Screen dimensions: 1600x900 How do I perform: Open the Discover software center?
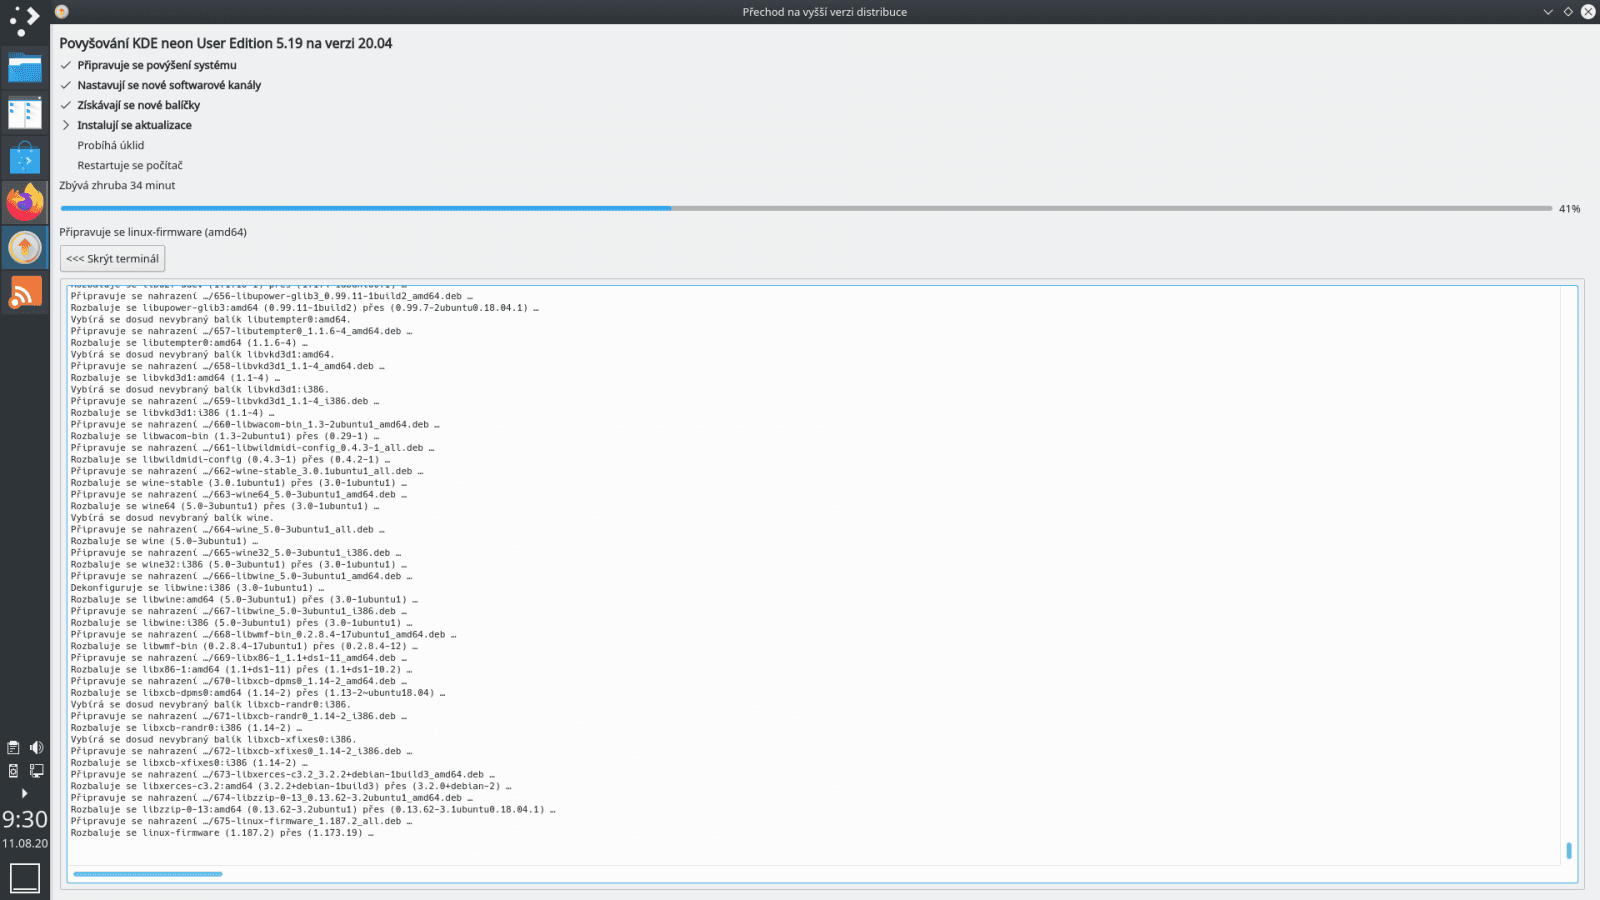tap(25, 156)
